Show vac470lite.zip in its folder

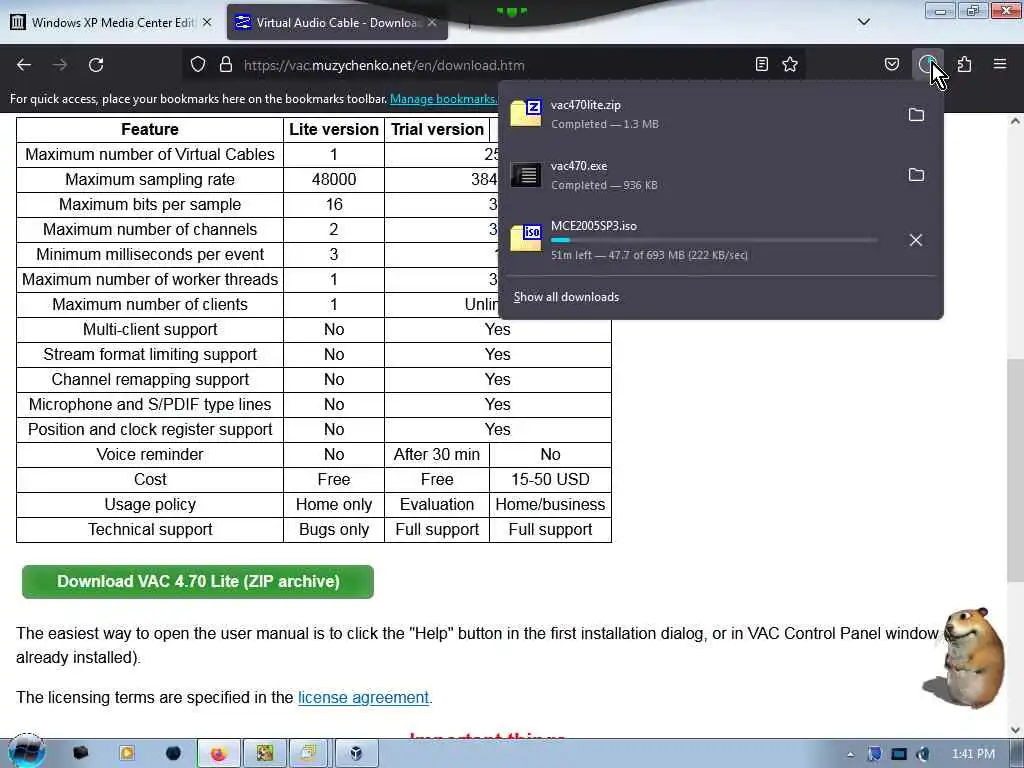[x=916, y=114]
